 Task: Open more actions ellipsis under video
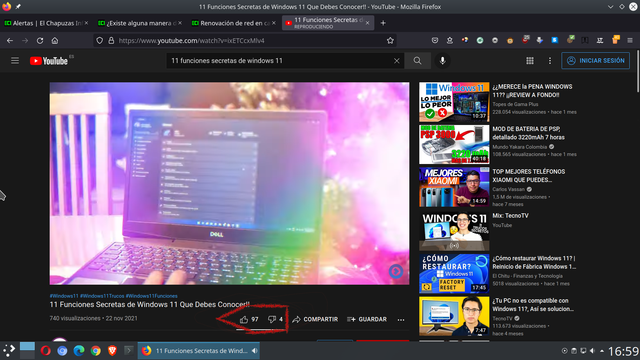pyautogui.click(x=401, y=320)
